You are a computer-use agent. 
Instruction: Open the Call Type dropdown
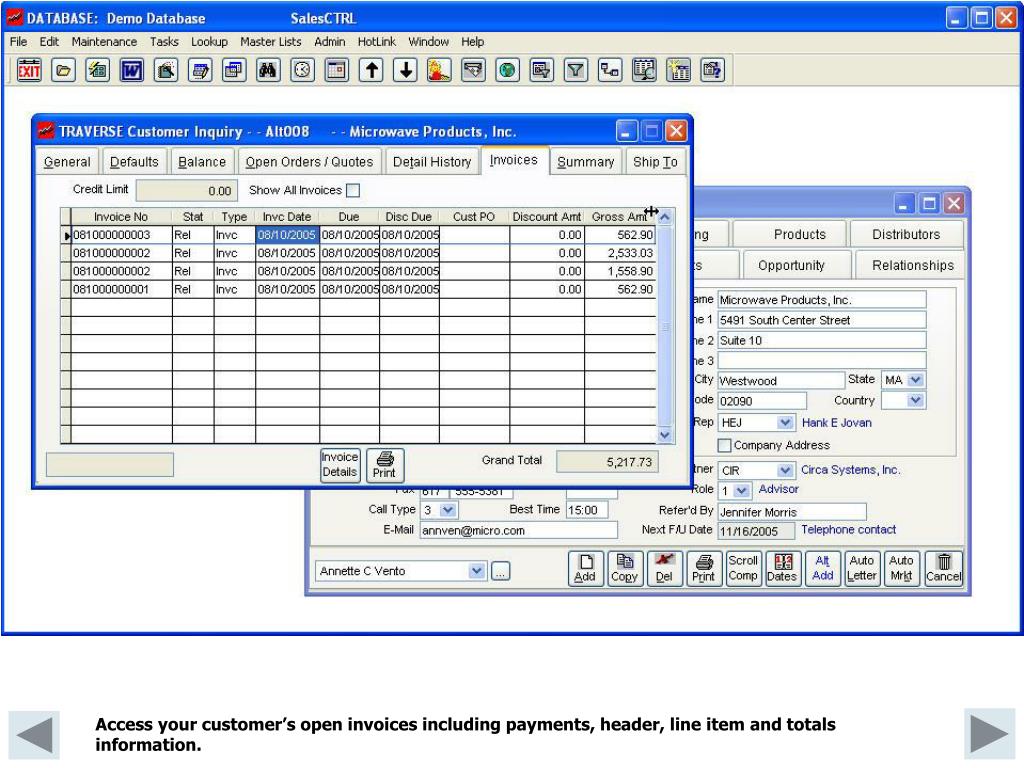(448, 509)
